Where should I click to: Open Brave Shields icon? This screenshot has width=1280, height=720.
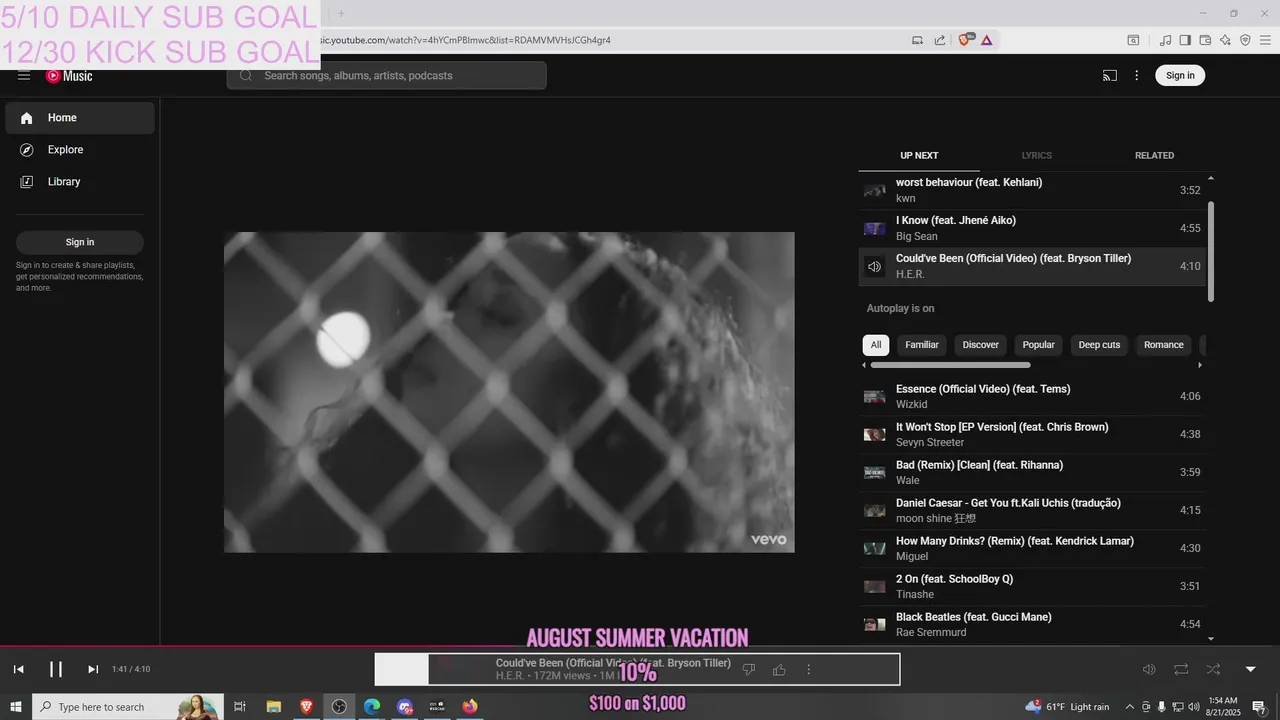click(x=965, y=40)
